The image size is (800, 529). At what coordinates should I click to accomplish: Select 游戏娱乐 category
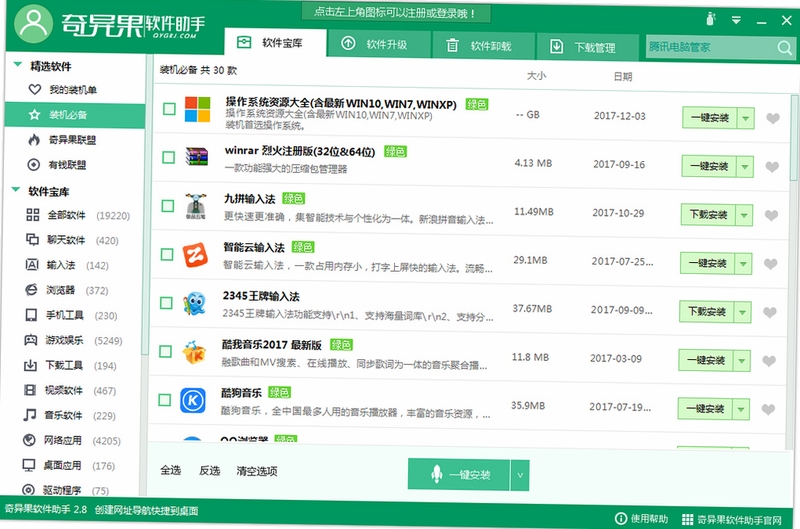tap(73, 340)
